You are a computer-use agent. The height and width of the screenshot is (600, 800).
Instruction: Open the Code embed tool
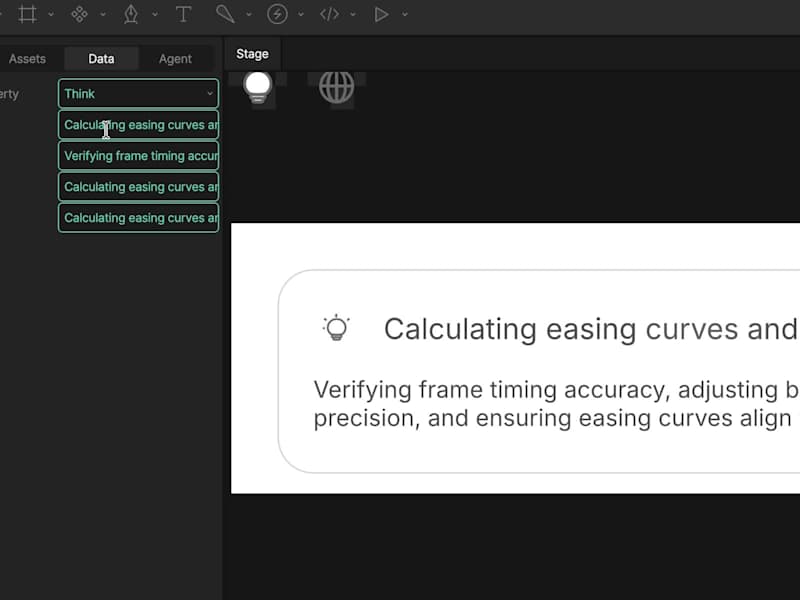click(x=332, y=14)
